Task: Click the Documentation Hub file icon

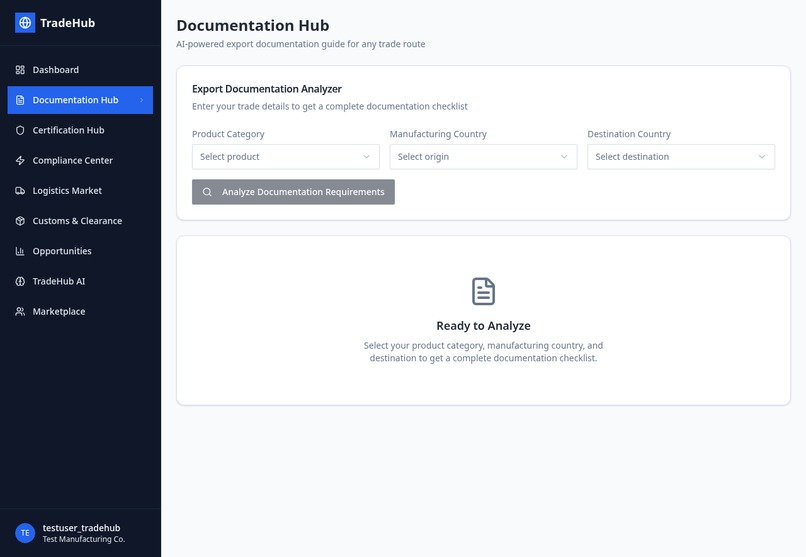Action: point(20,100)
